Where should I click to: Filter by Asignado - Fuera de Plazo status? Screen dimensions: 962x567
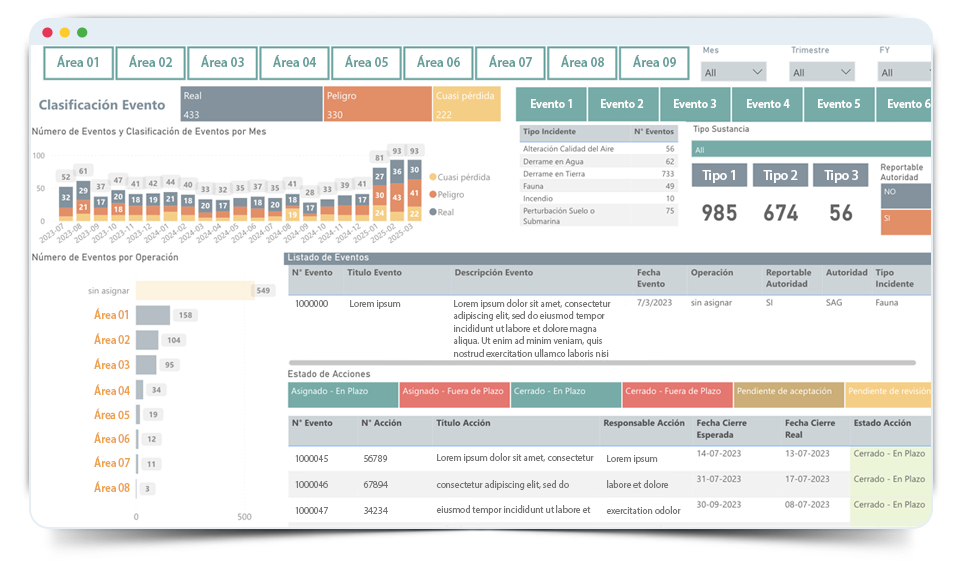(x=453, y=393)
